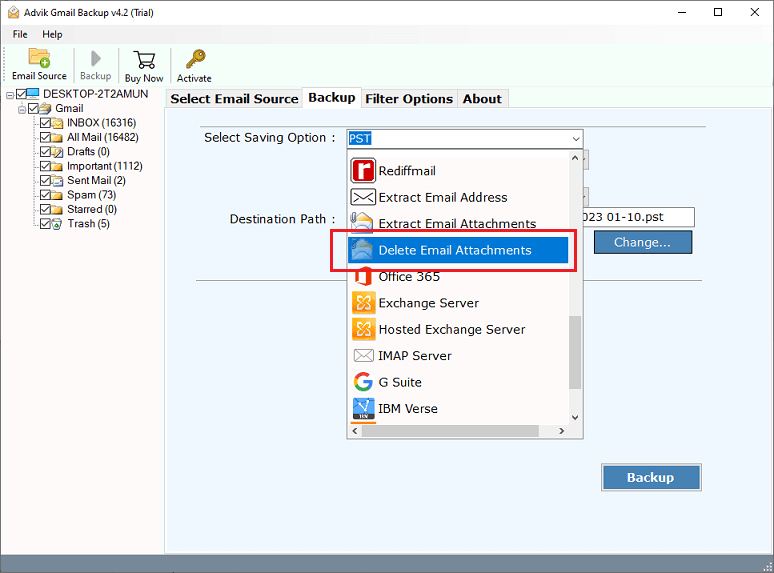Viewport: 774px width, 573px height.
Task: Select the G Suite option
Action: [458, 382]
